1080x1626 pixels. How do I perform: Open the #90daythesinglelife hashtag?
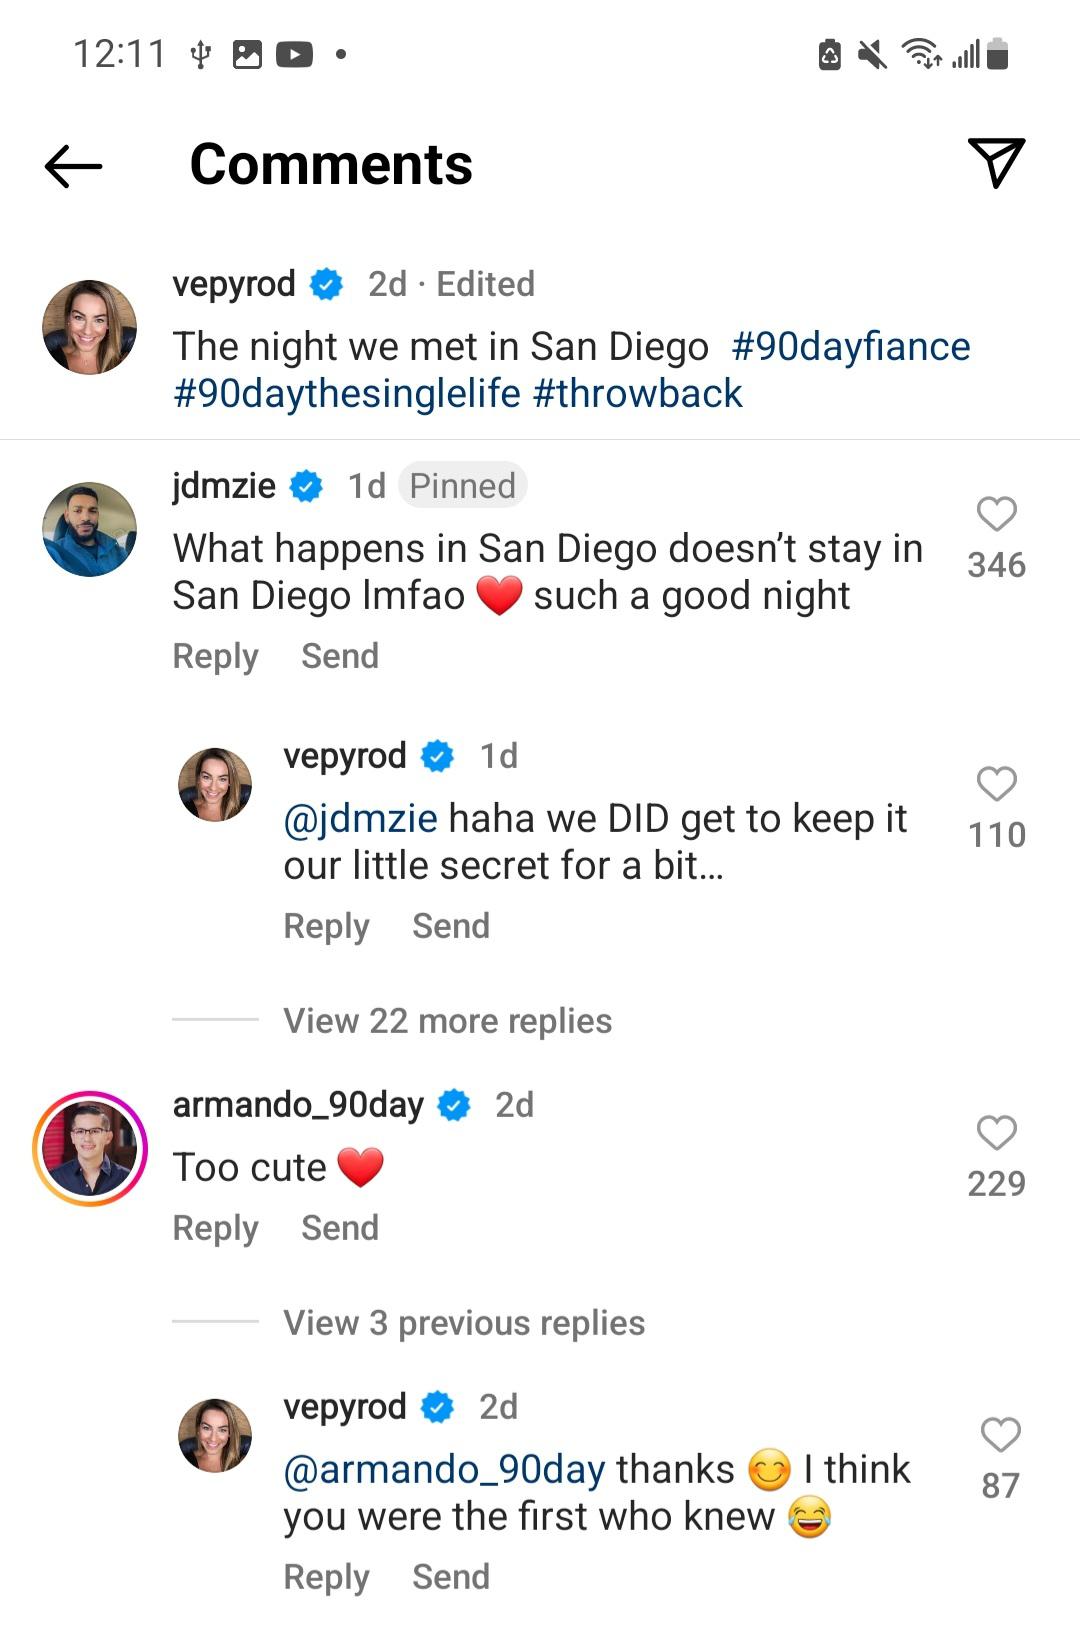click(346, 394)
